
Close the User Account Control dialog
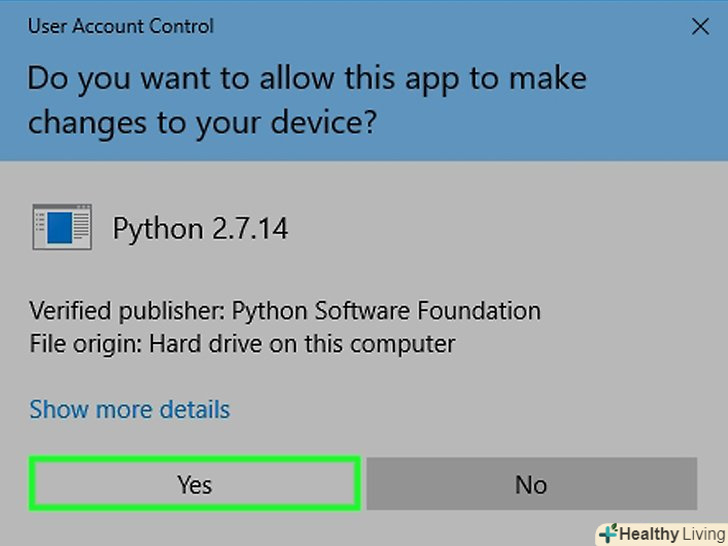700,27
